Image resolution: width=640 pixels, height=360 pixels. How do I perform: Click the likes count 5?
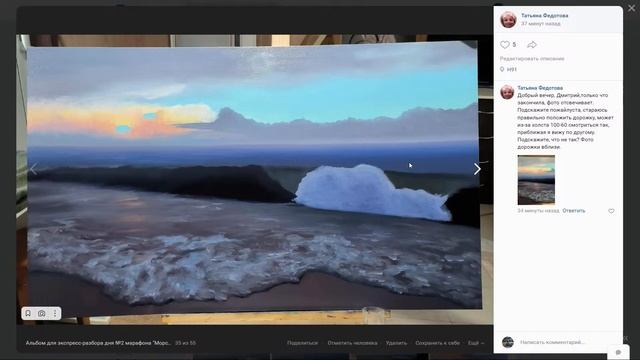pos(514,44)
